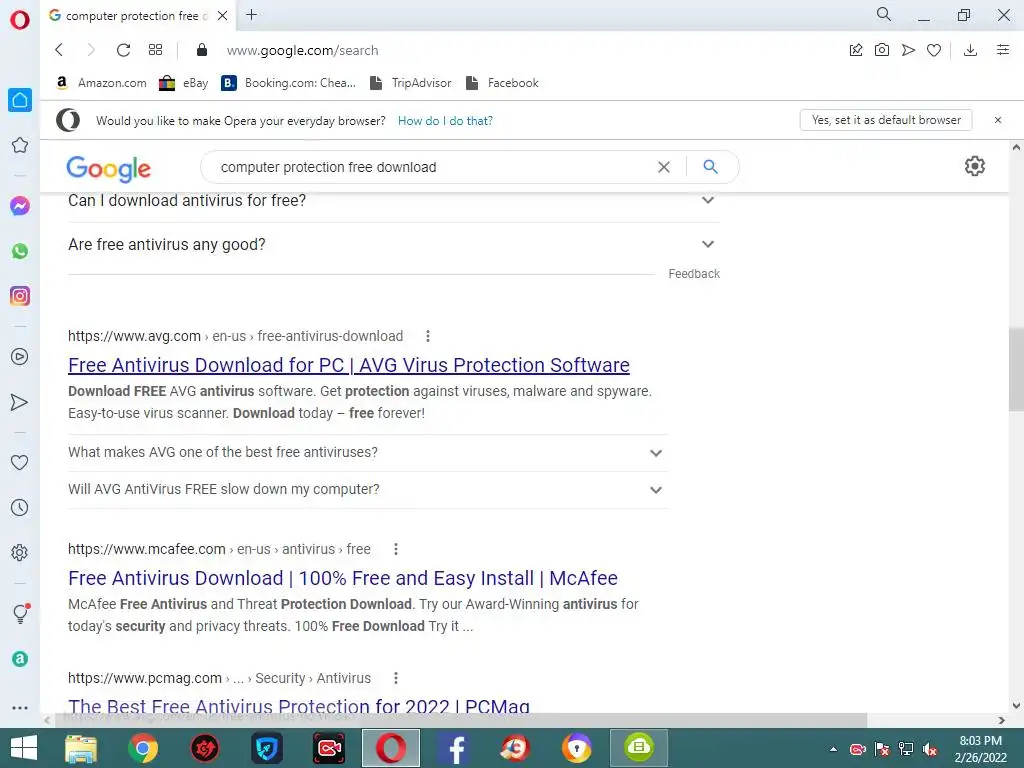
Task: Open File Explorer from taskbar
Action: point(81,748)
